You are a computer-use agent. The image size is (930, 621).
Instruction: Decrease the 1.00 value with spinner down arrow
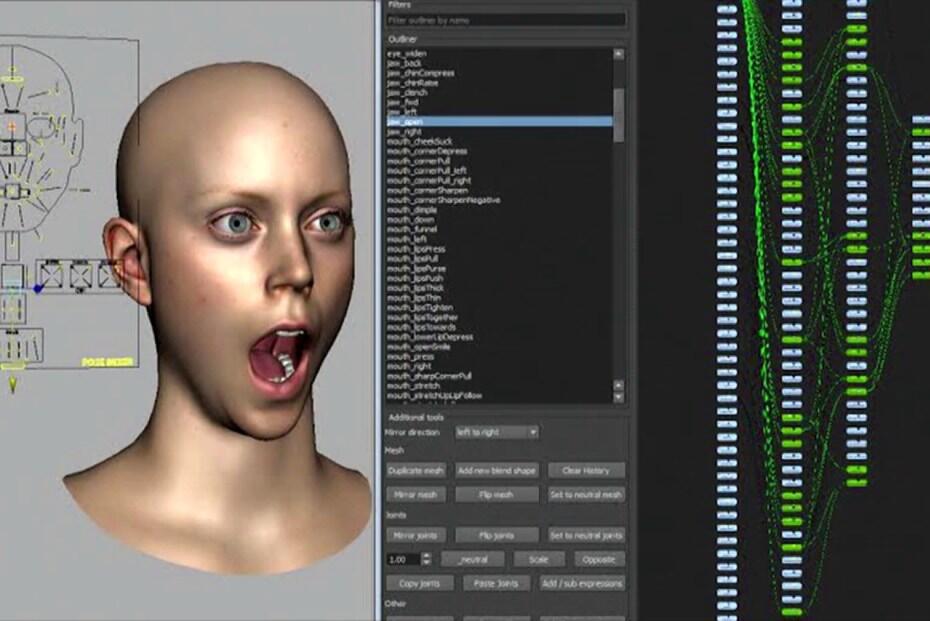pos(426,563)
